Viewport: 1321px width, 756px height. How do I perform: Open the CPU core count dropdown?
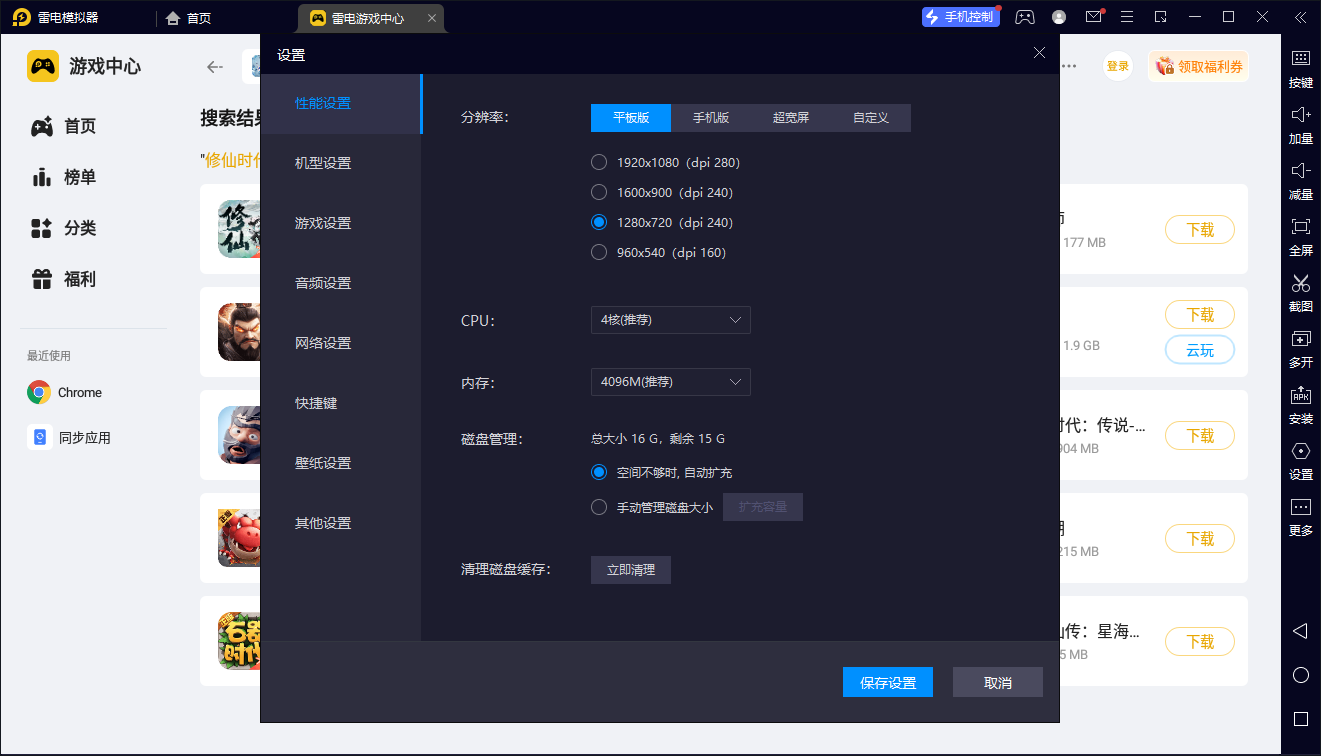(670, 320)
